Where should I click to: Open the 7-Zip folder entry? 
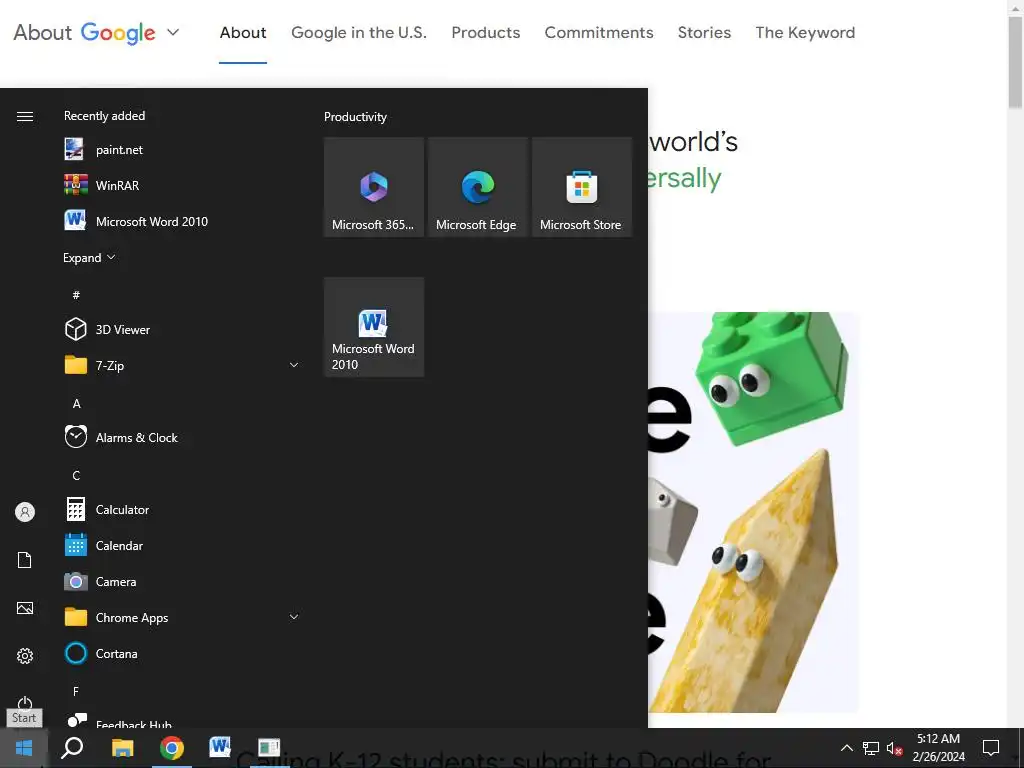183,366
